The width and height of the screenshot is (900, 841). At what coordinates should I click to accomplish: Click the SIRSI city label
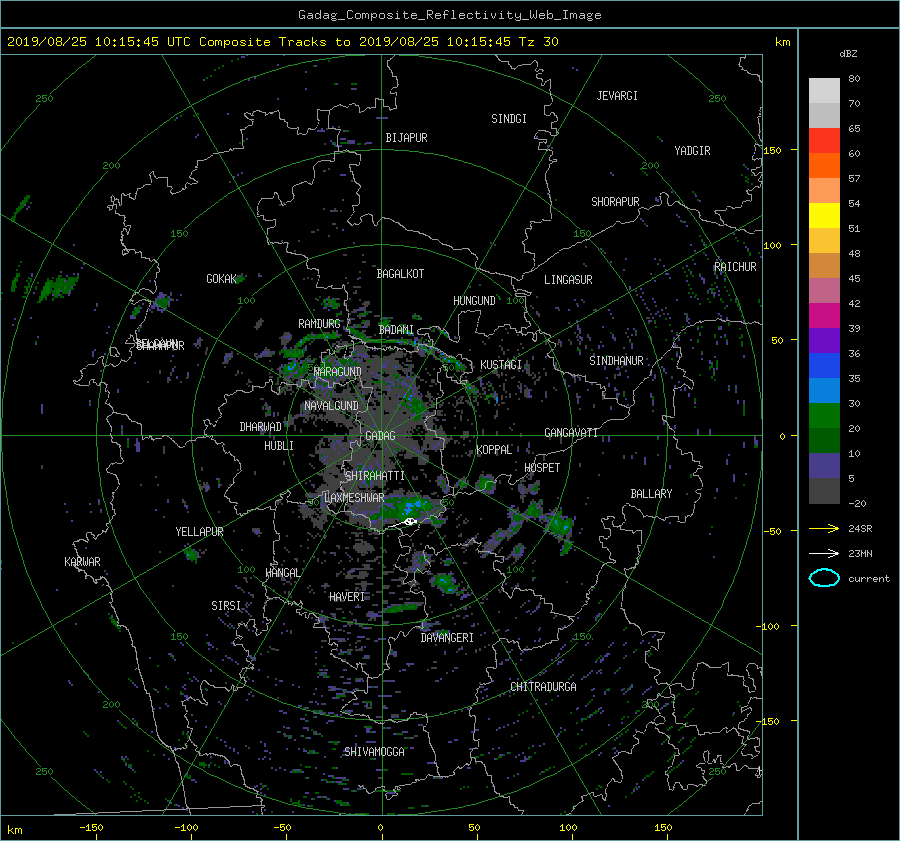pyautogui.click(x=226, y=606)
